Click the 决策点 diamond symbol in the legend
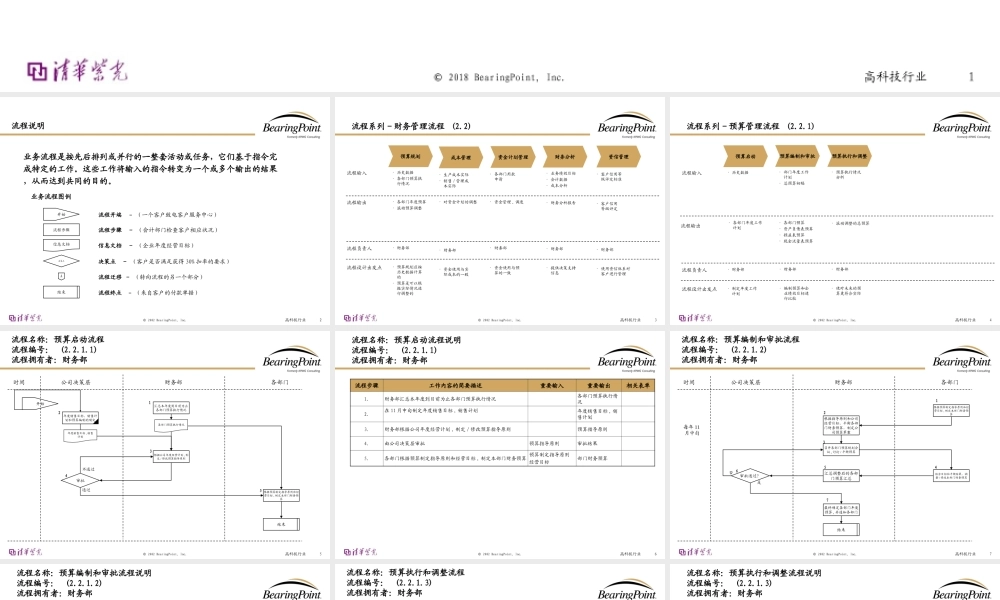This screenshot has width=1000, height=600. tap(61, 260)
